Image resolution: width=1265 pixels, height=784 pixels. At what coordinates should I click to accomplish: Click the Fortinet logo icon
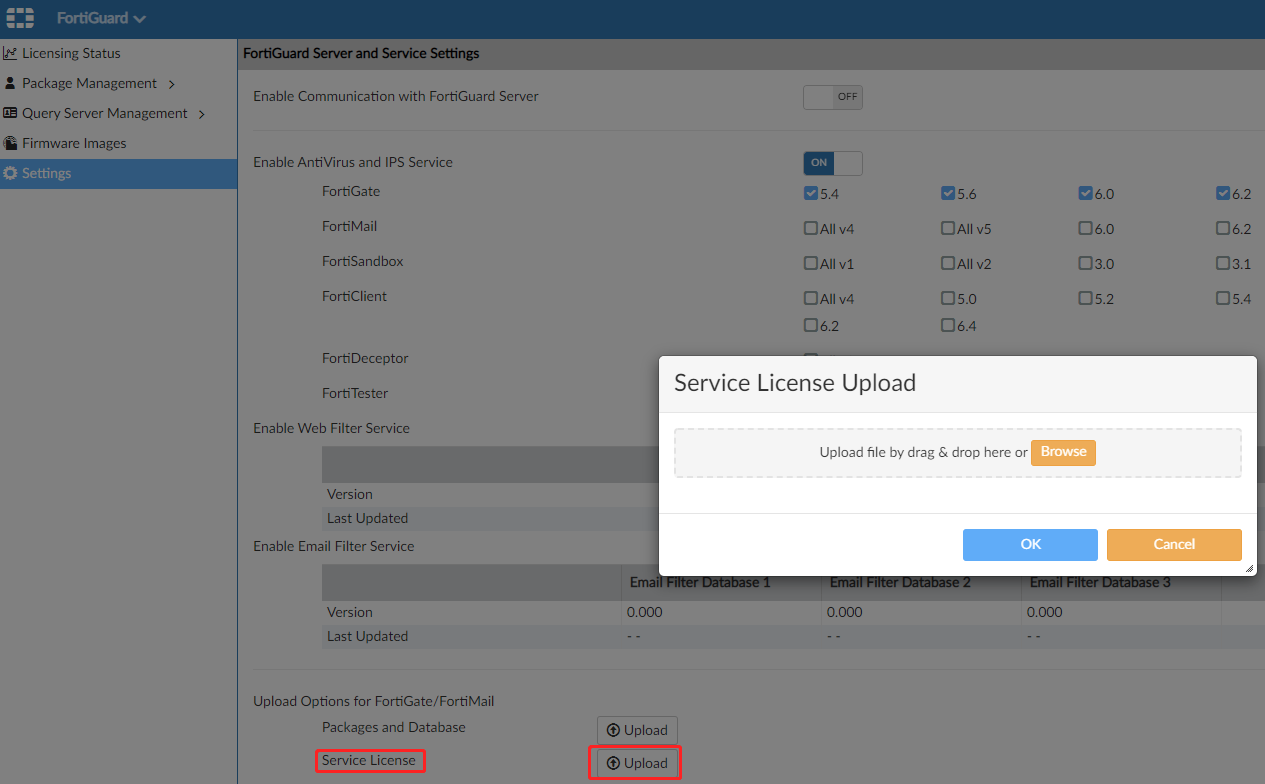(x=21, y=18)
